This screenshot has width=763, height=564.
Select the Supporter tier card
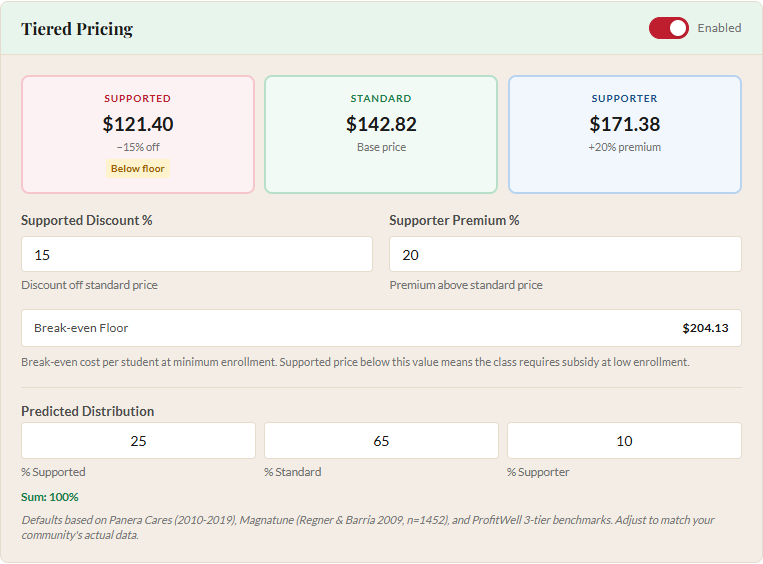pos(625,134)
